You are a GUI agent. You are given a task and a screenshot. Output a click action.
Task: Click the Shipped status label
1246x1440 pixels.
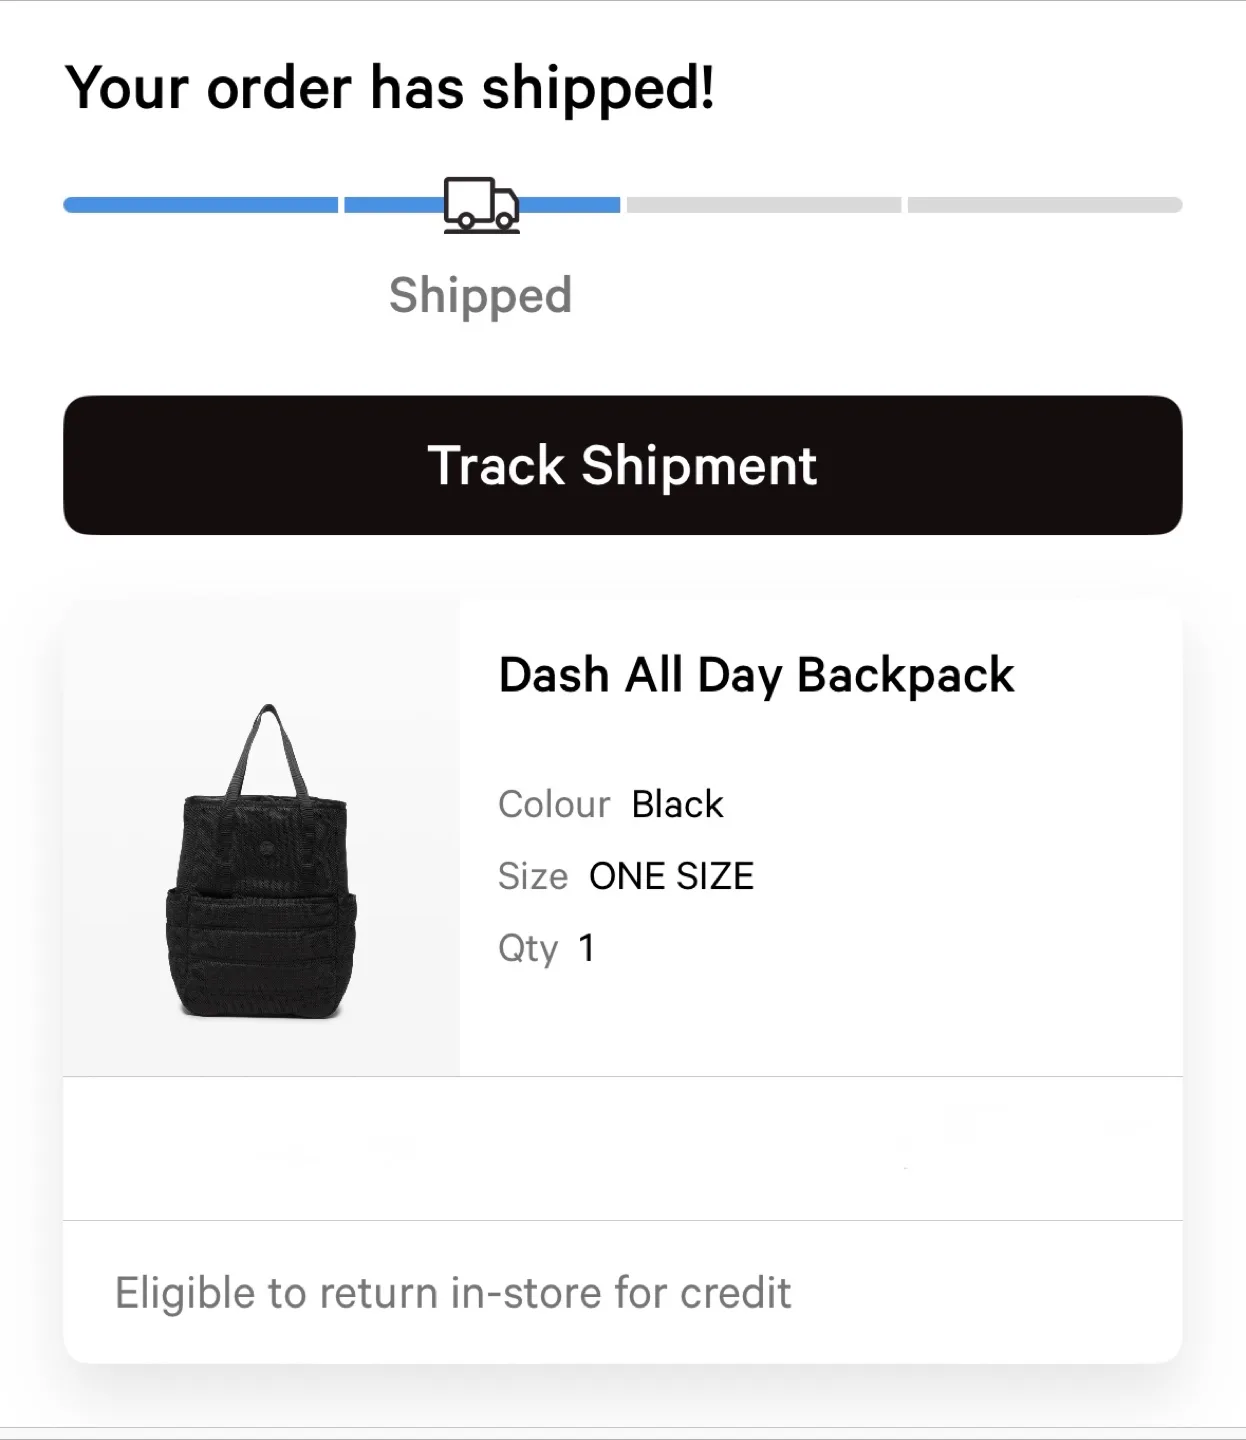point(480,296)
